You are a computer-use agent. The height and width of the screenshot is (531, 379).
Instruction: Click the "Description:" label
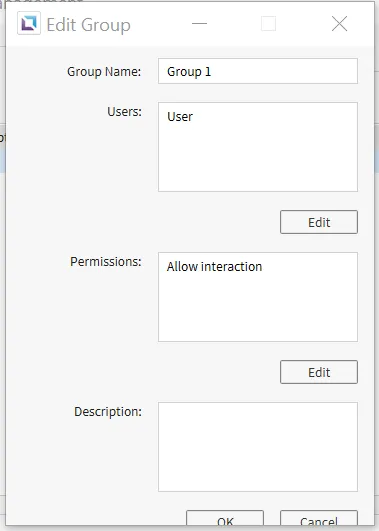click(x=108, y=412)
